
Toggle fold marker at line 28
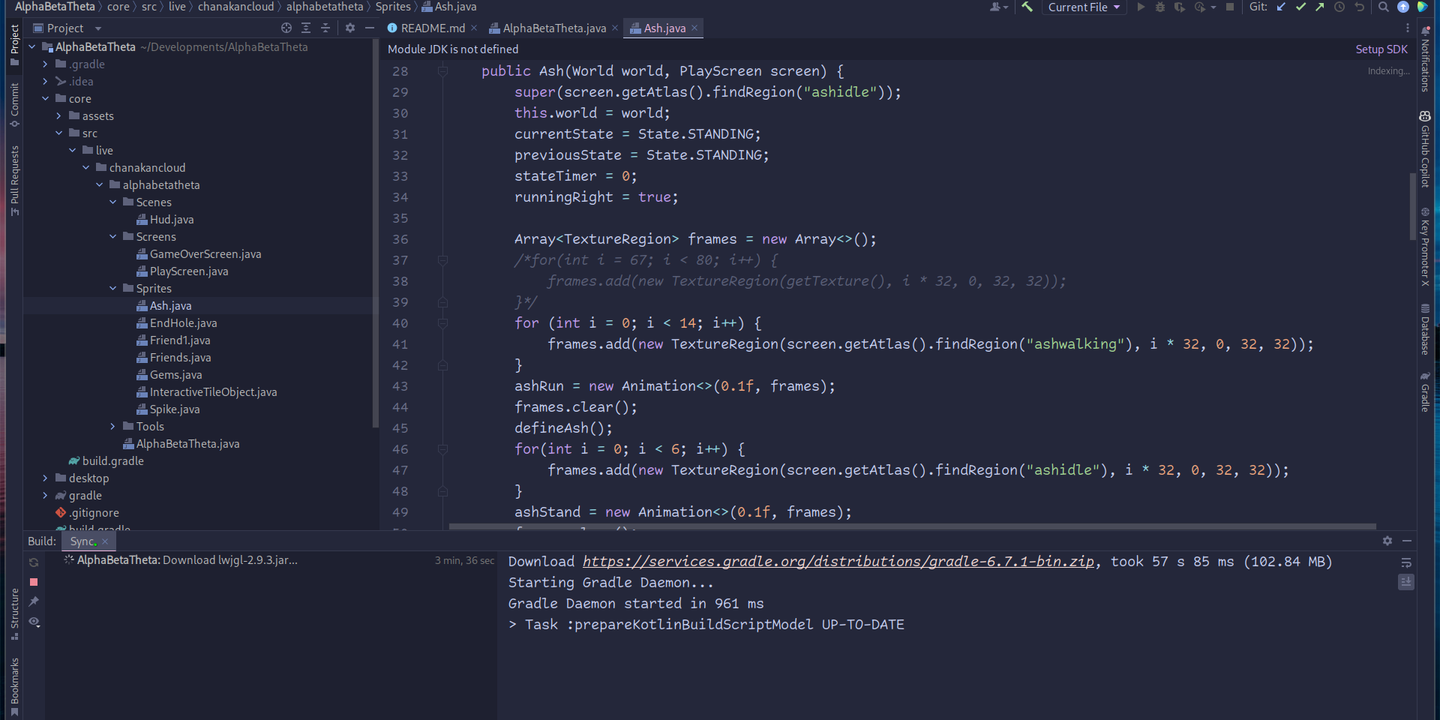pyautogui.click(x=442, y=71)
